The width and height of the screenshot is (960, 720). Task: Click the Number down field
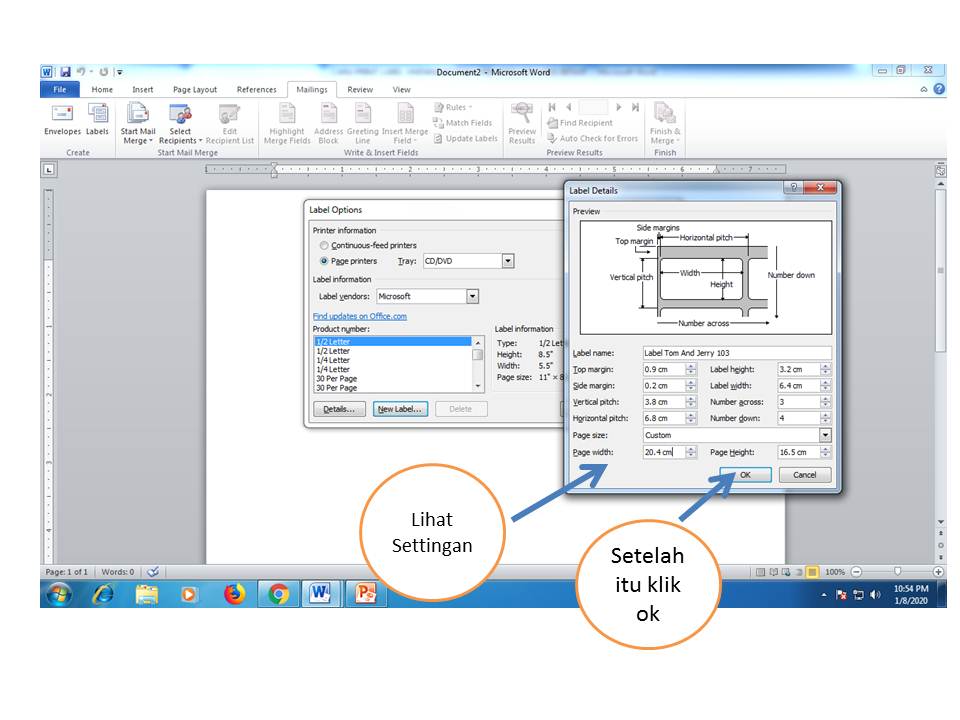tap(798, 418)
